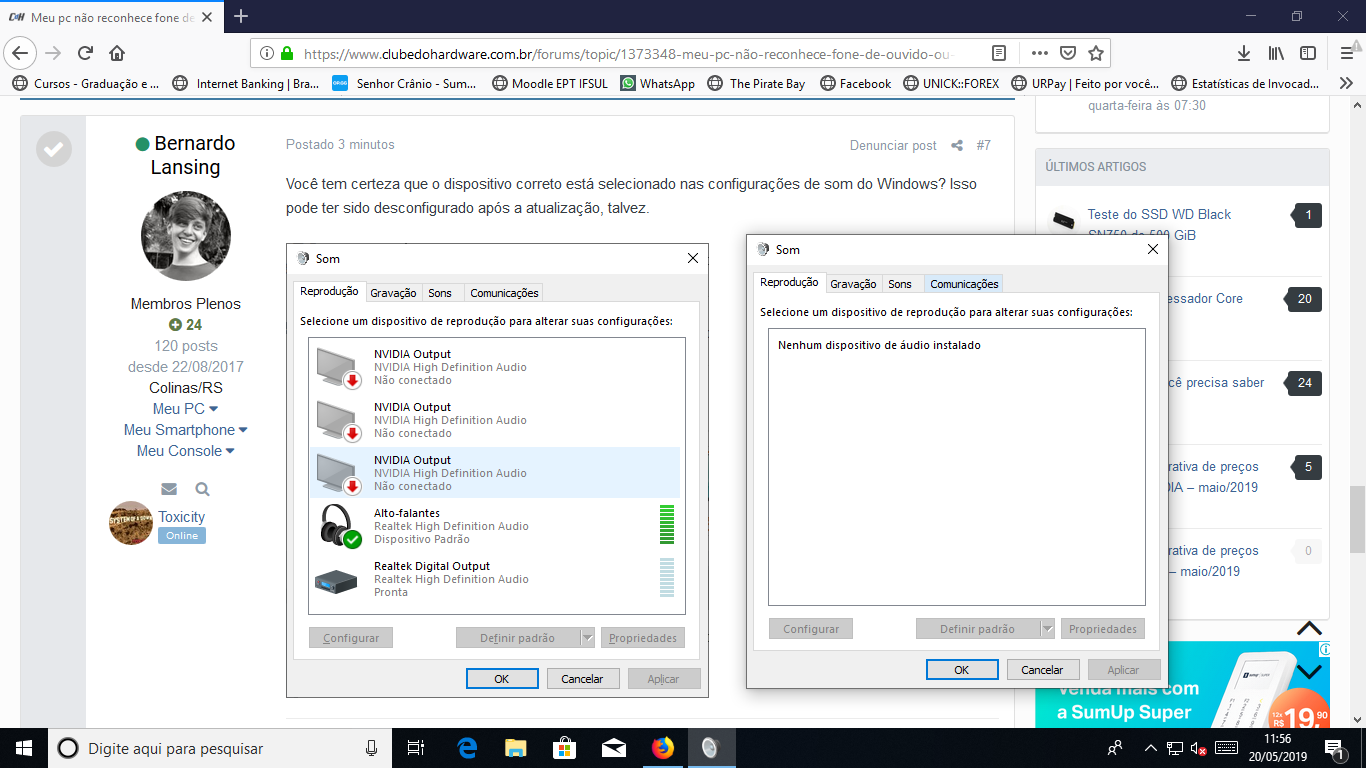Image resolution: width=1366 pixels, height=768 pixels.
Task: Open the notification action center
Action: coord(1333,748)
